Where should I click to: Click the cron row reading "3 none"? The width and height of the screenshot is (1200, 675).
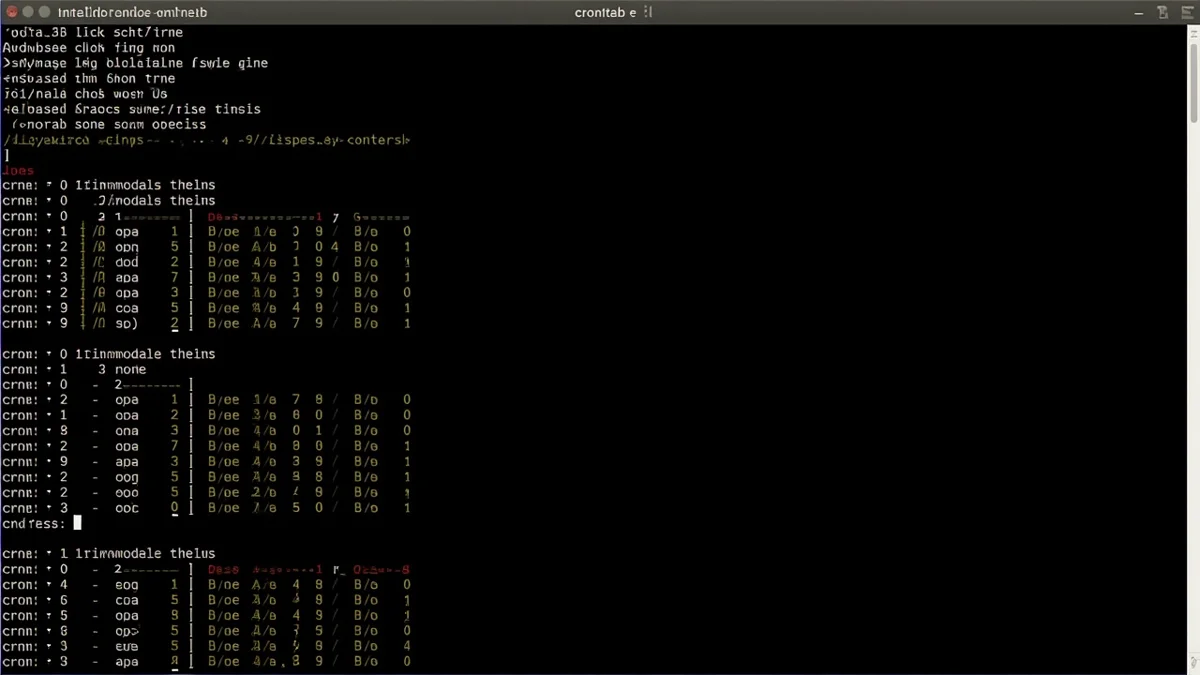tap(74, 369)
